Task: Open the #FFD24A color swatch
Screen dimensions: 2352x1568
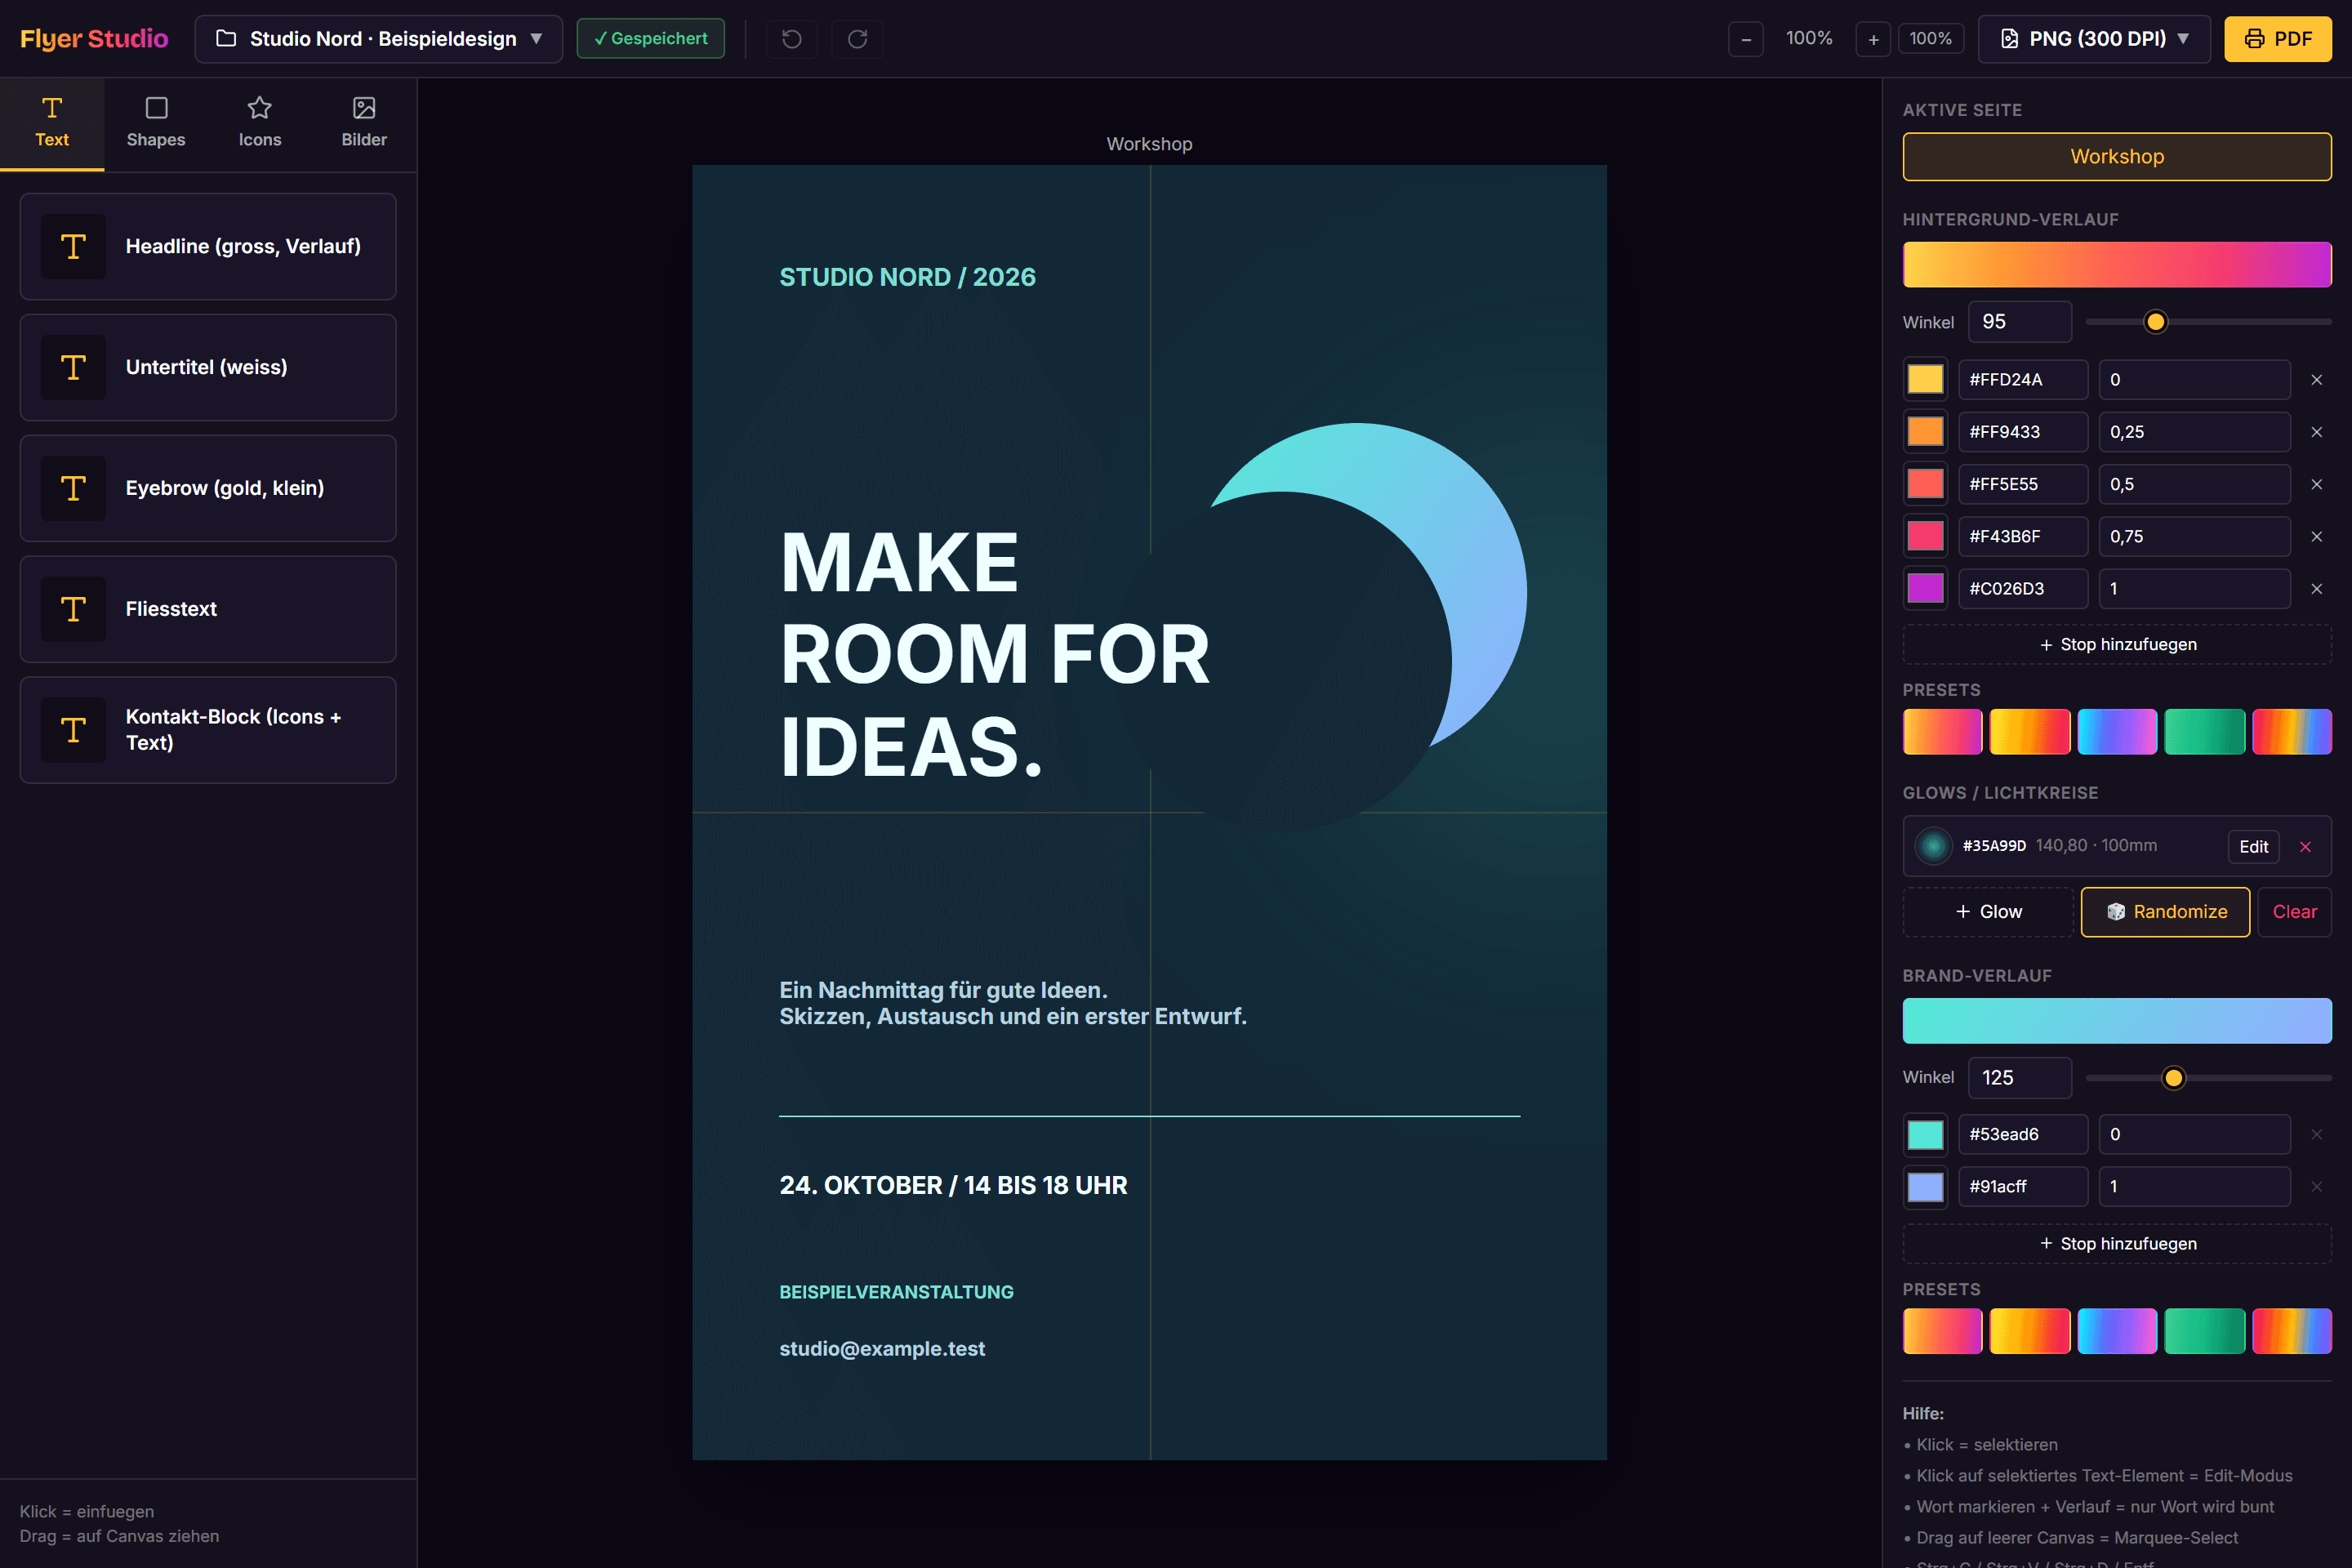Action: [x=1925, y=380]
